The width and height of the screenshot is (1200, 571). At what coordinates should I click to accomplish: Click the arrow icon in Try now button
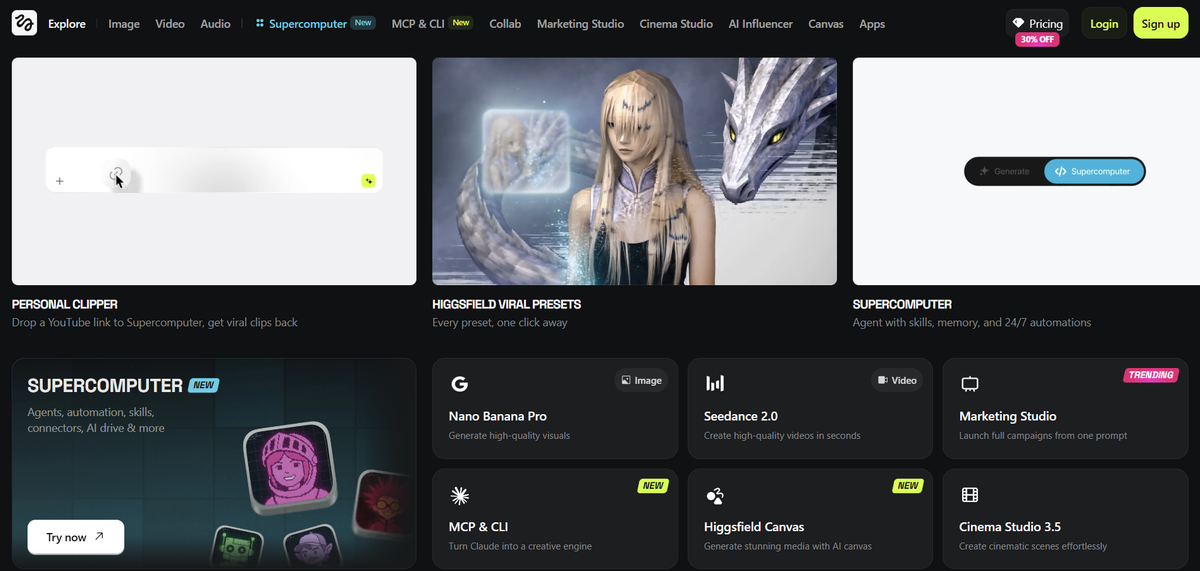point(99,537)
